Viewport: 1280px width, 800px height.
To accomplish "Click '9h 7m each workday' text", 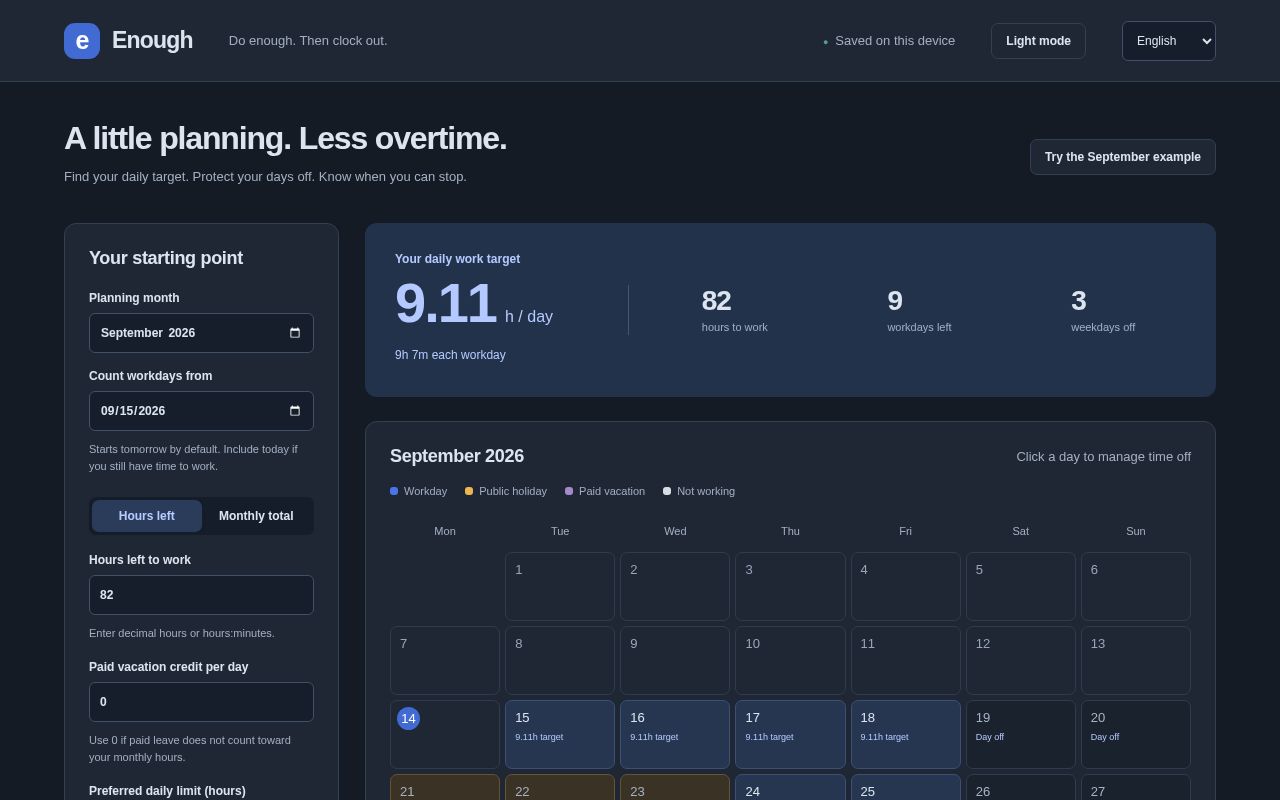I will (450, 355).
